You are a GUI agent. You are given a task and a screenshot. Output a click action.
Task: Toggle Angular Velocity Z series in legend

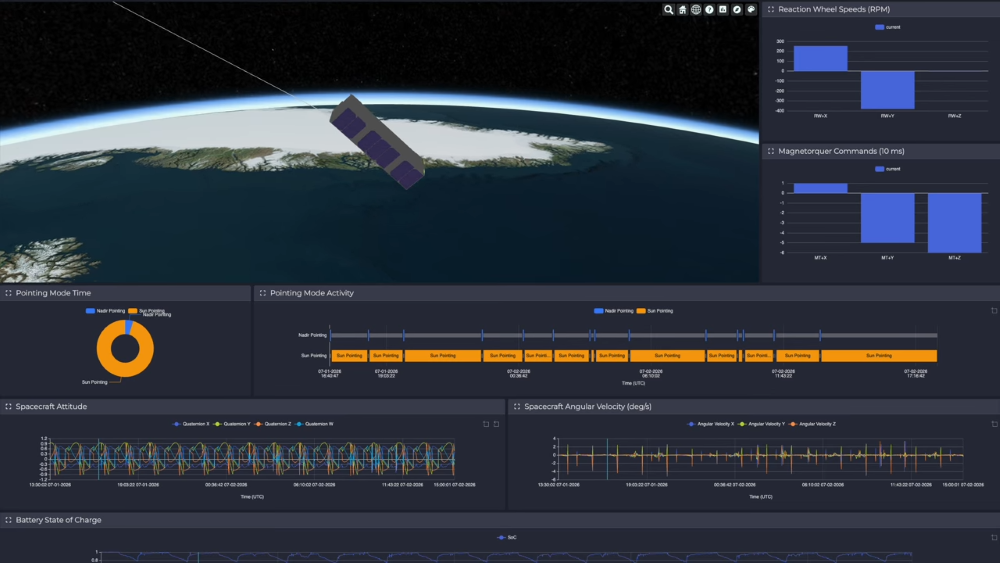pos(813,424)
